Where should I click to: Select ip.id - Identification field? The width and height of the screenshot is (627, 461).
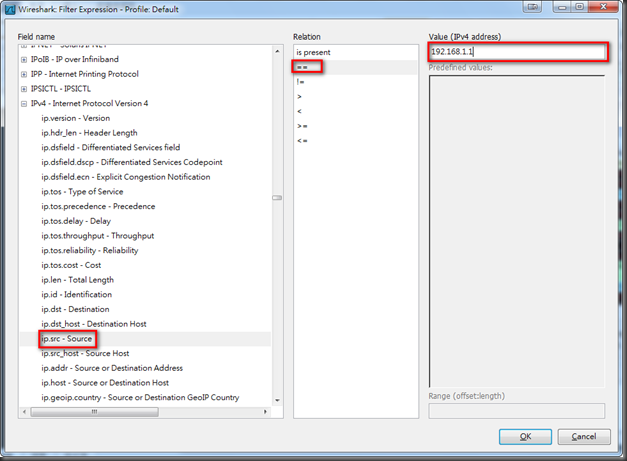click(77, 295)
